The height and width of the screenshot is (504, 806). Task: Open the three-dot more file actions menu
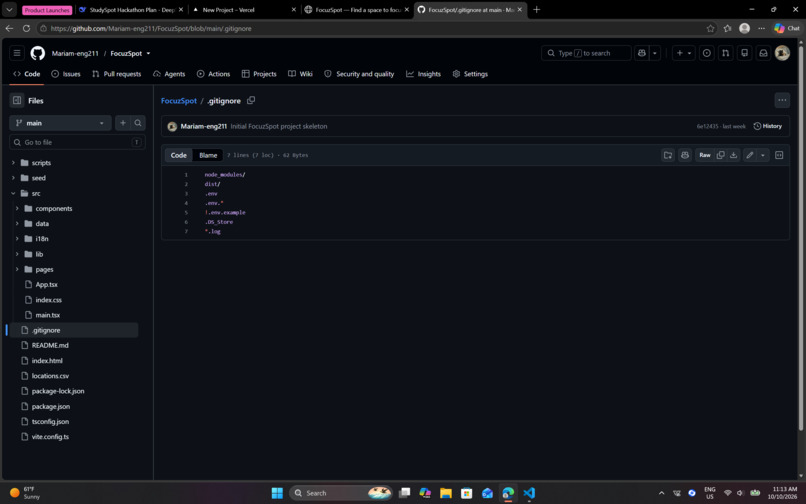[x=782, y=100]
